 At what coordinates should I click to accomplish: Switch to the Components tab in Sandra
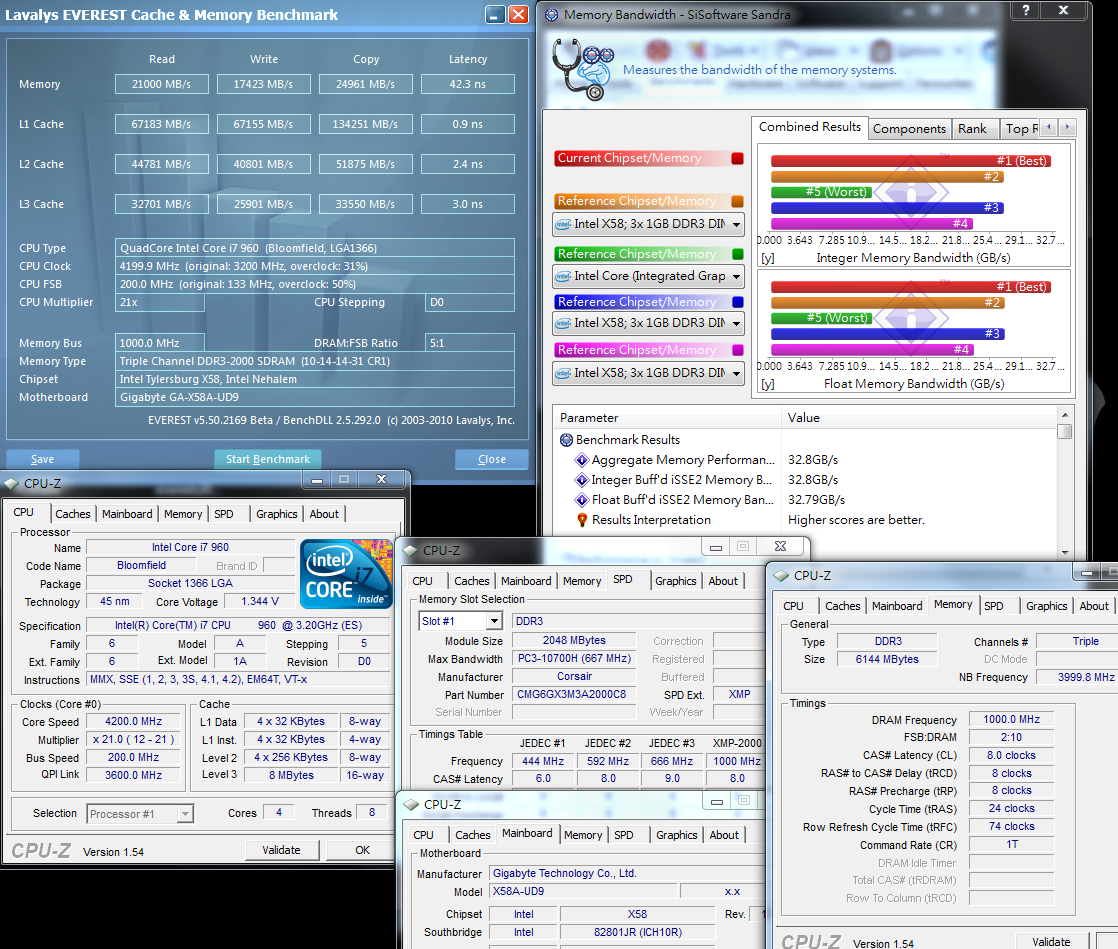(x=908, y=129)
